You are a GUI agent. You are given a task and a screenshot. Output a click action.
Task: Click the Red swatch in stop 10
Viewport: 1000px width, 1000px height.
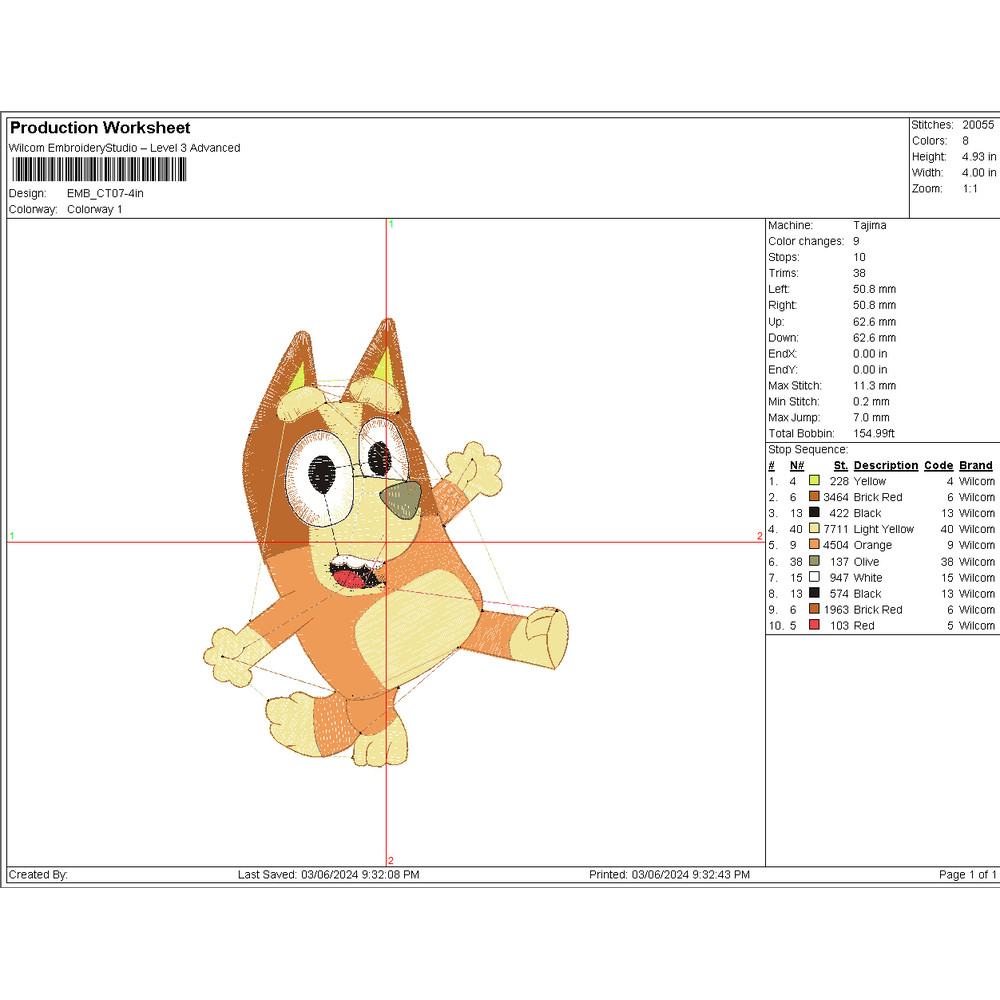[x=814, y=625]
